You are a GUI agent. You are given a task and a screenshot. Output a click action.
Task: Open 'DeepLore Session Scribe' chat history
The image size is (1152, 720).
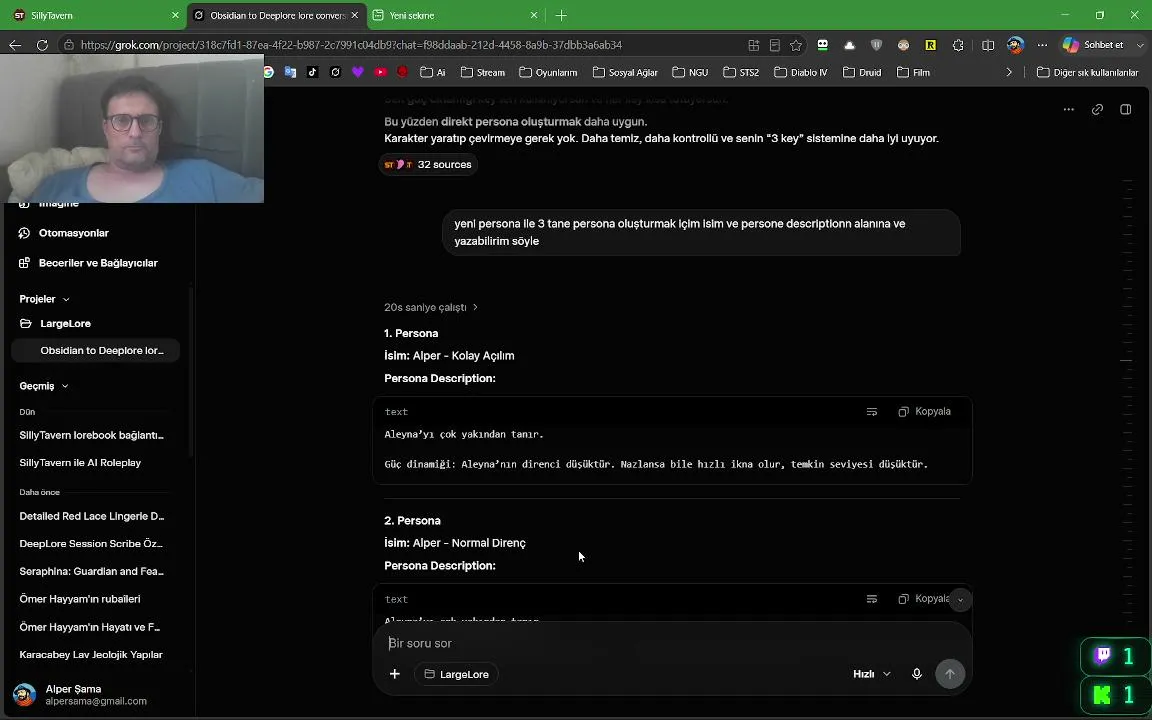pos(92,544)
